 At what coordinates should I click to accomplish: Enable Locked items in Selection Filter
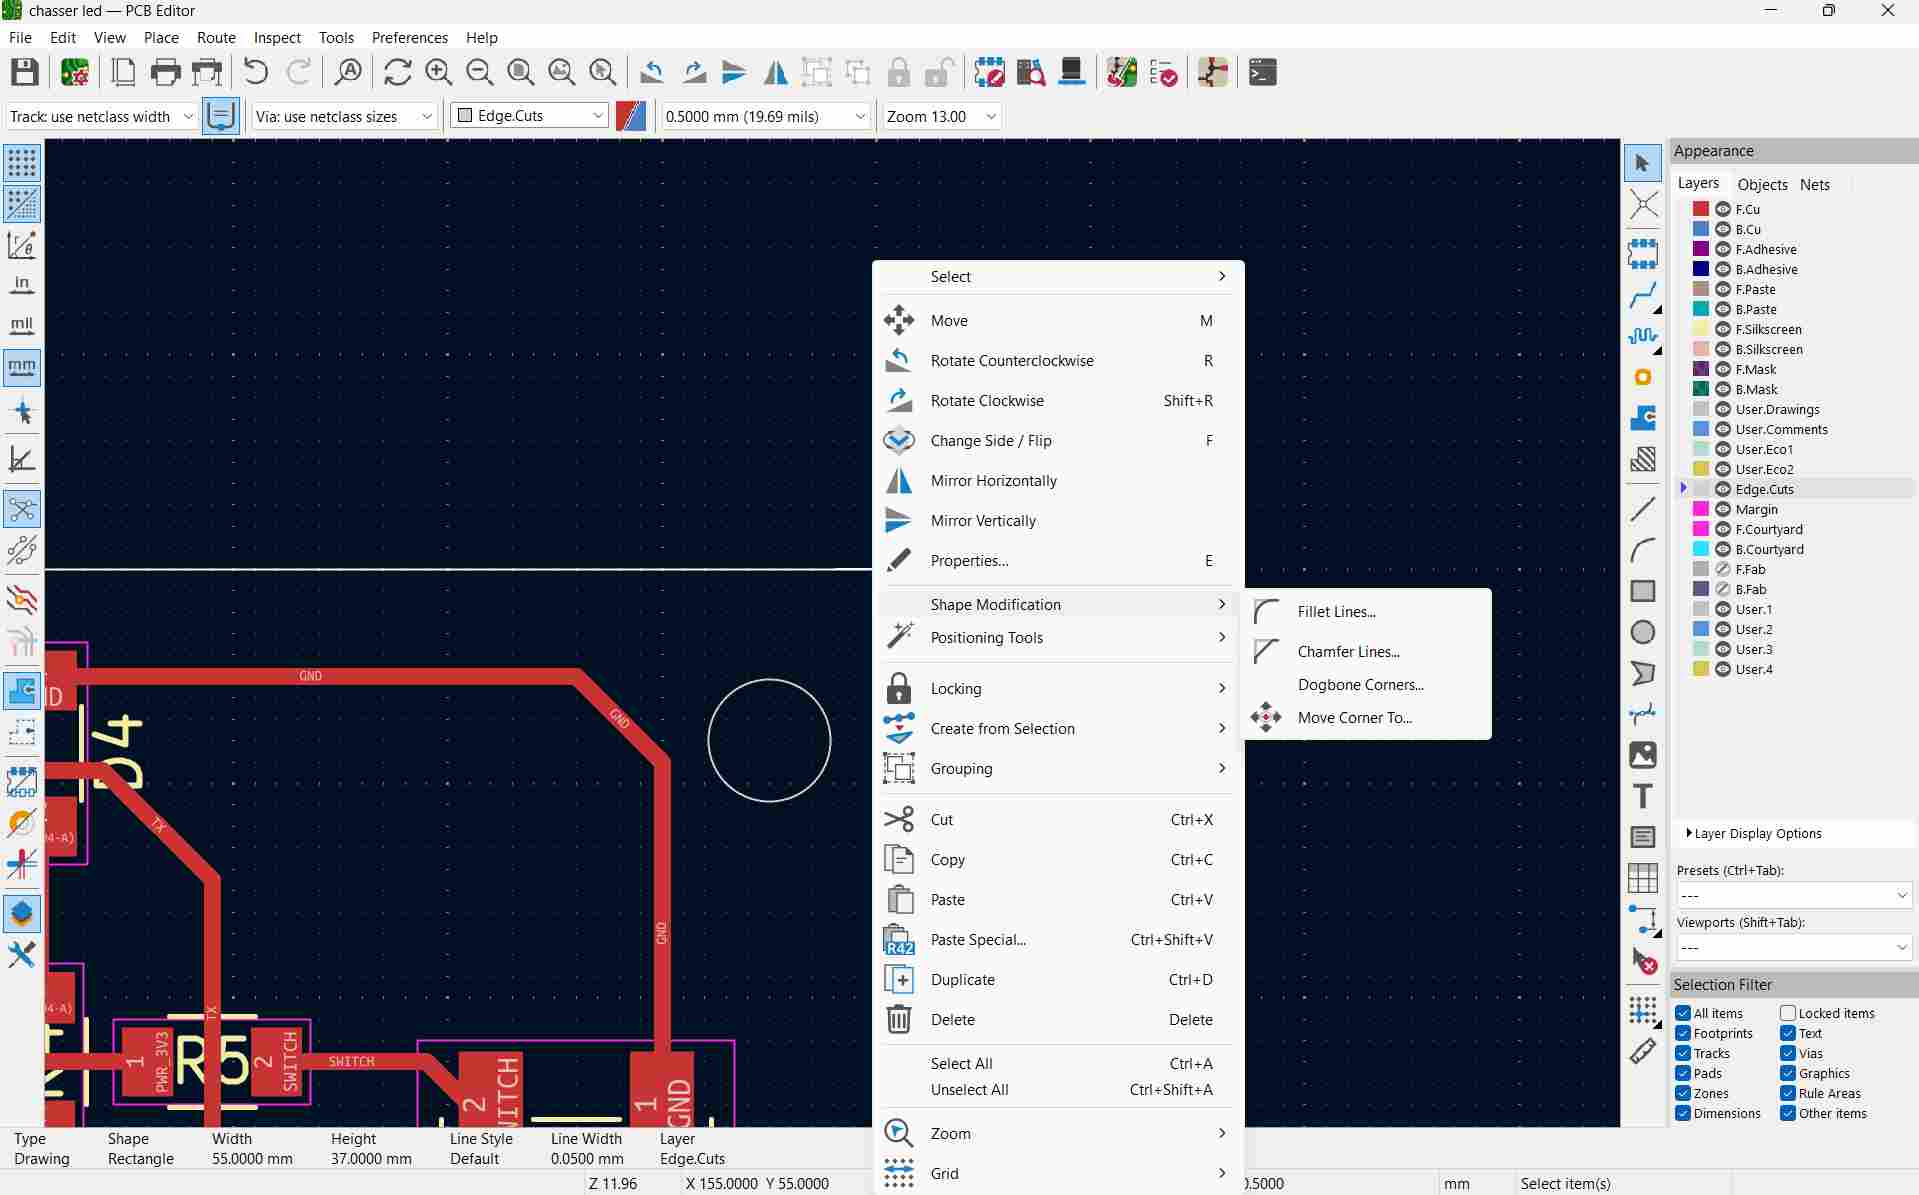click(x=1788, y=1013)
